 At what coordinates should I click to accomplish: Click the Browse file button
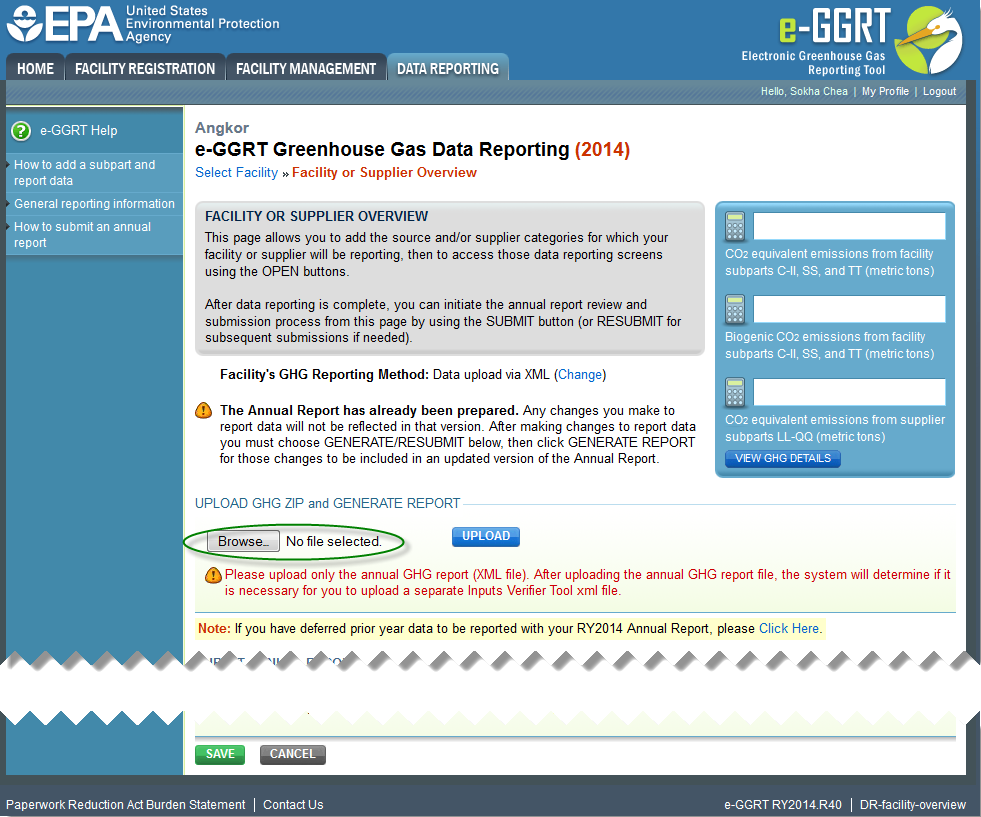(x=243, y=541)
